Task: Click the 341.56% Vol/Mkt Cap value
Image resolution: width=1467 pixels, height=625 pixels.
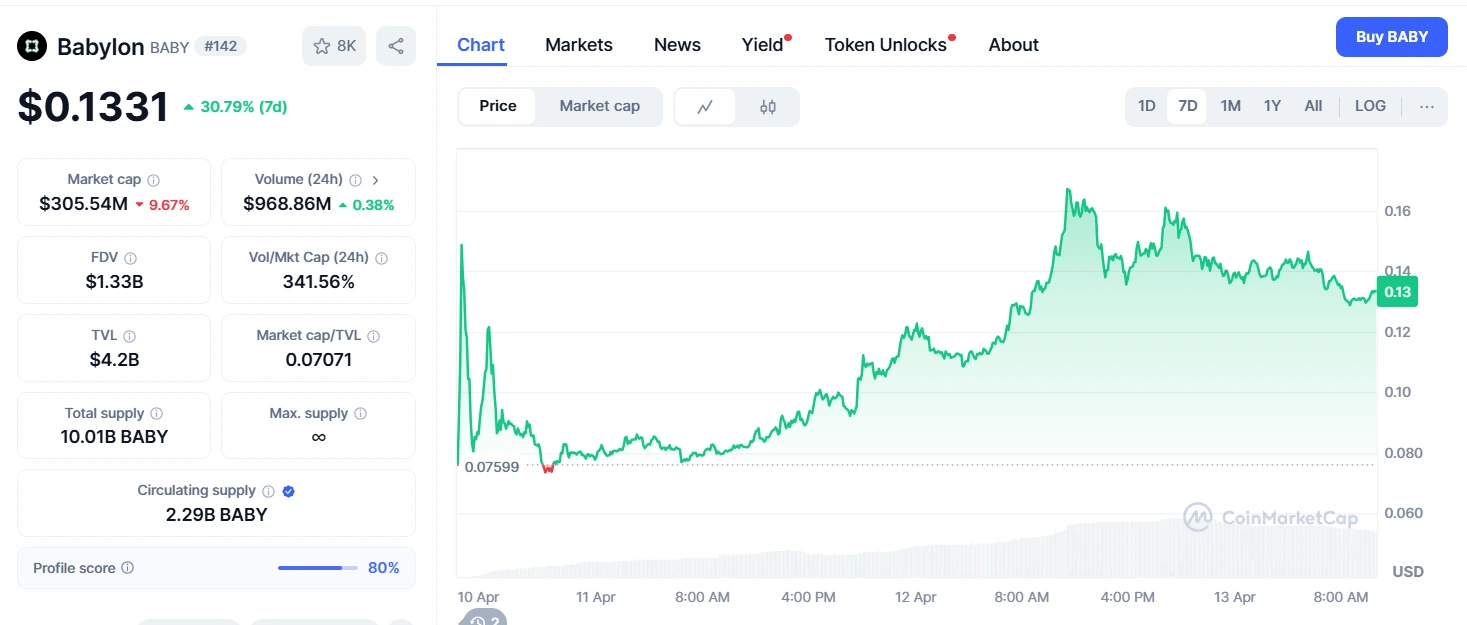Action: pos(318,282)
